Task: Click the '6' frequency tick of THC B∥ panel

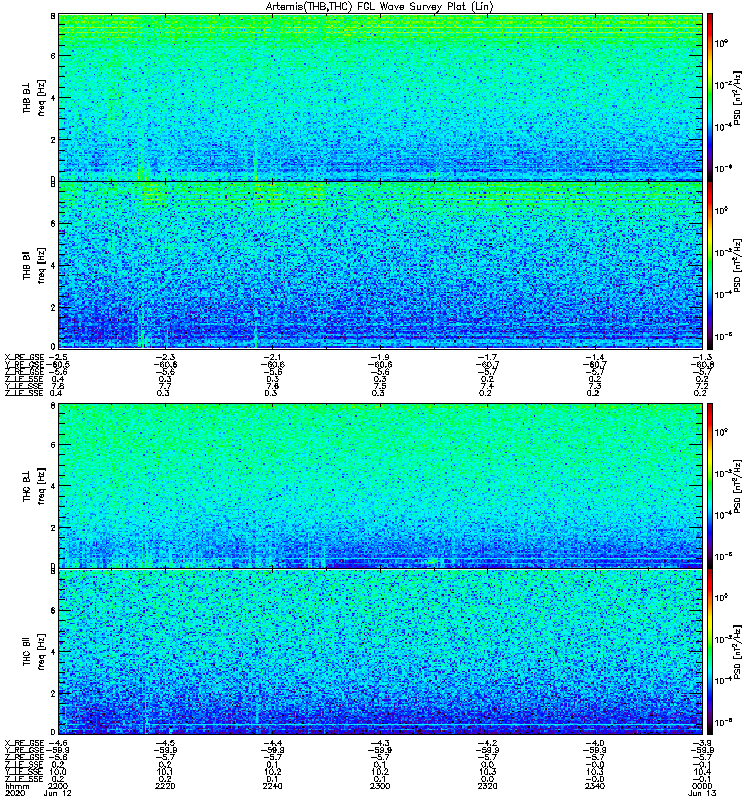Action: (53, 610)
